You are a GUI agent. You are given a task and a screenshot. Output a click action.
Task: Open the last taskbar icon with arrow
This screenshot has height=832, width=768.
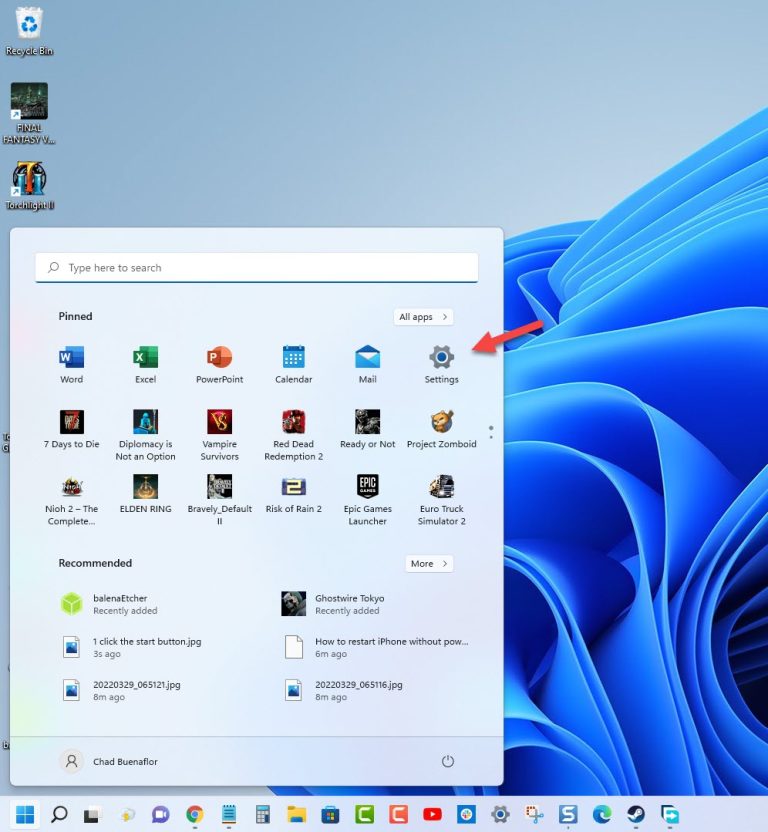click(670, 814)
